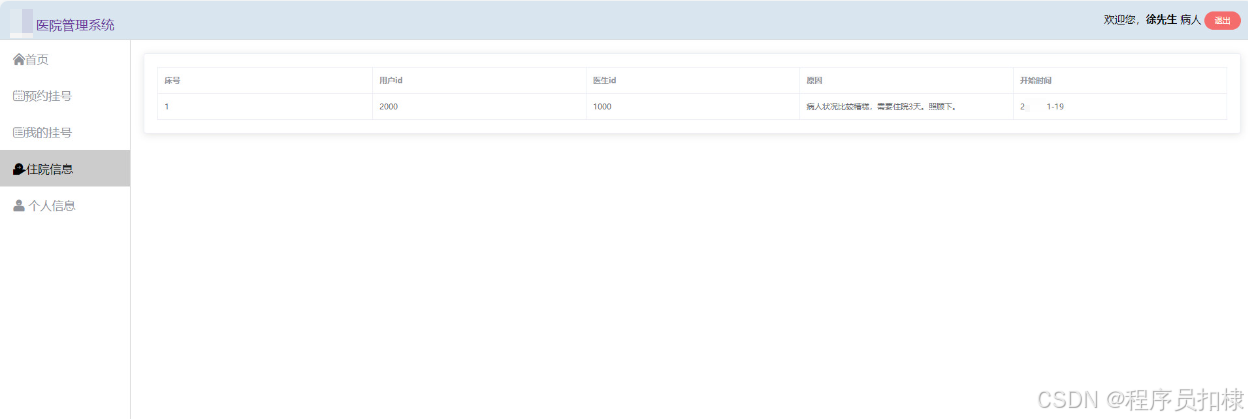Viewport: 1248px width, 419px height.
Task: Click the list icon beside 我的挂号
Action: point(17,133)
